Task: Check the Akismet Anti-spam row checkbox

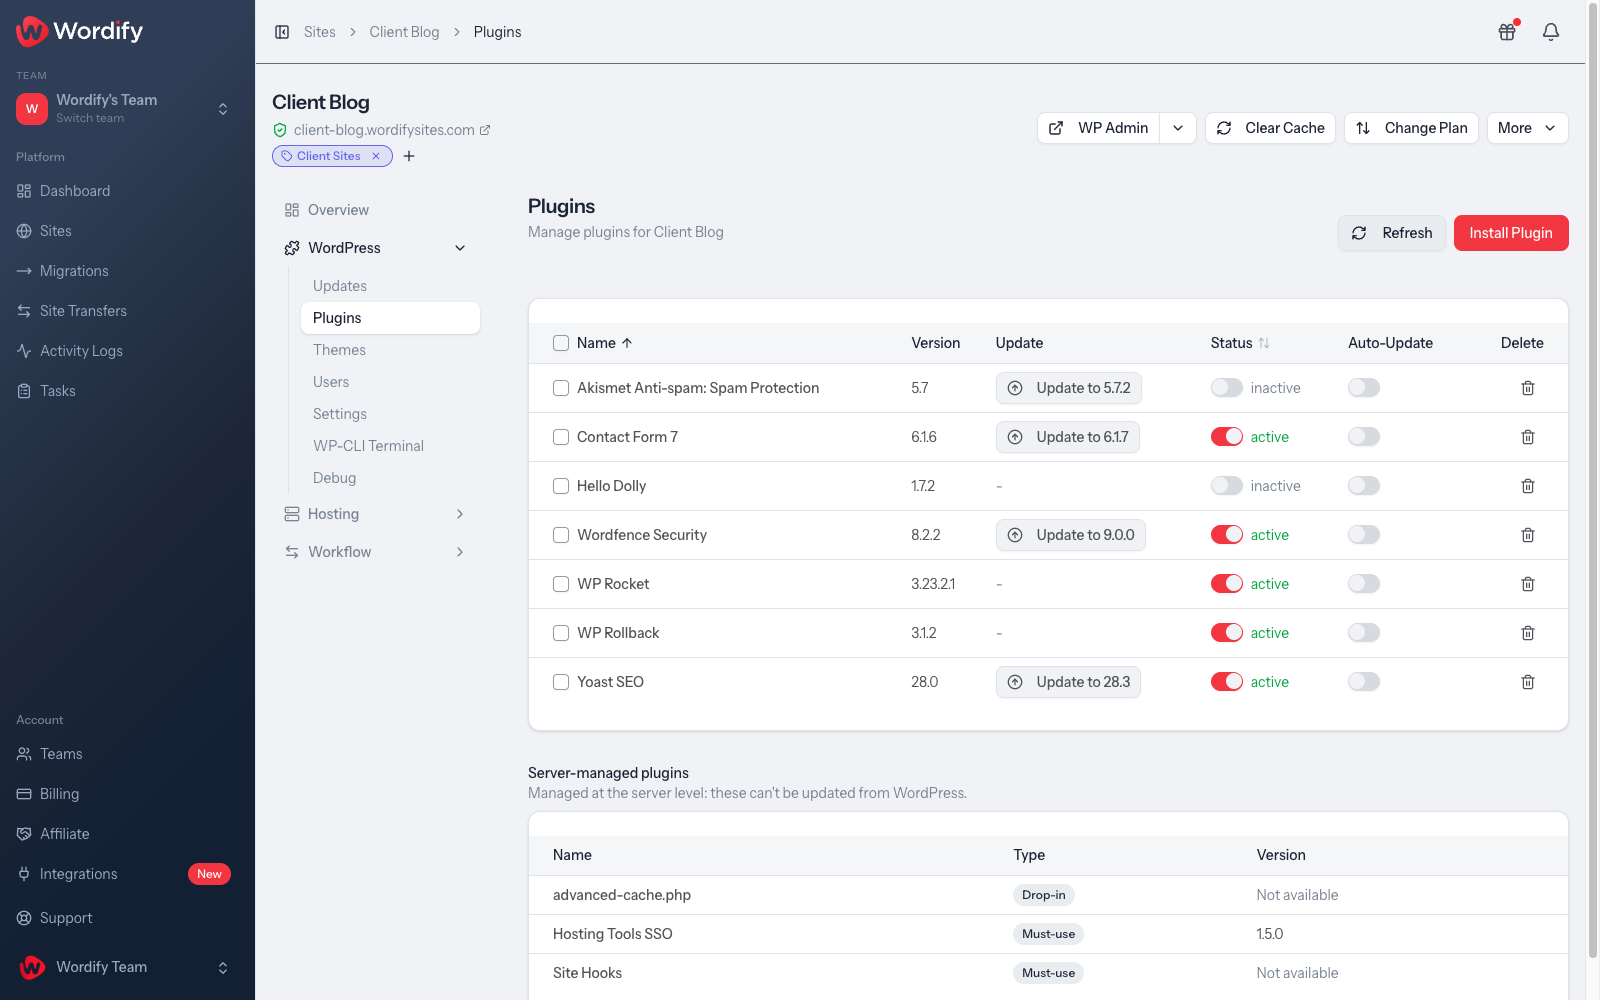Action: [561, 388]
